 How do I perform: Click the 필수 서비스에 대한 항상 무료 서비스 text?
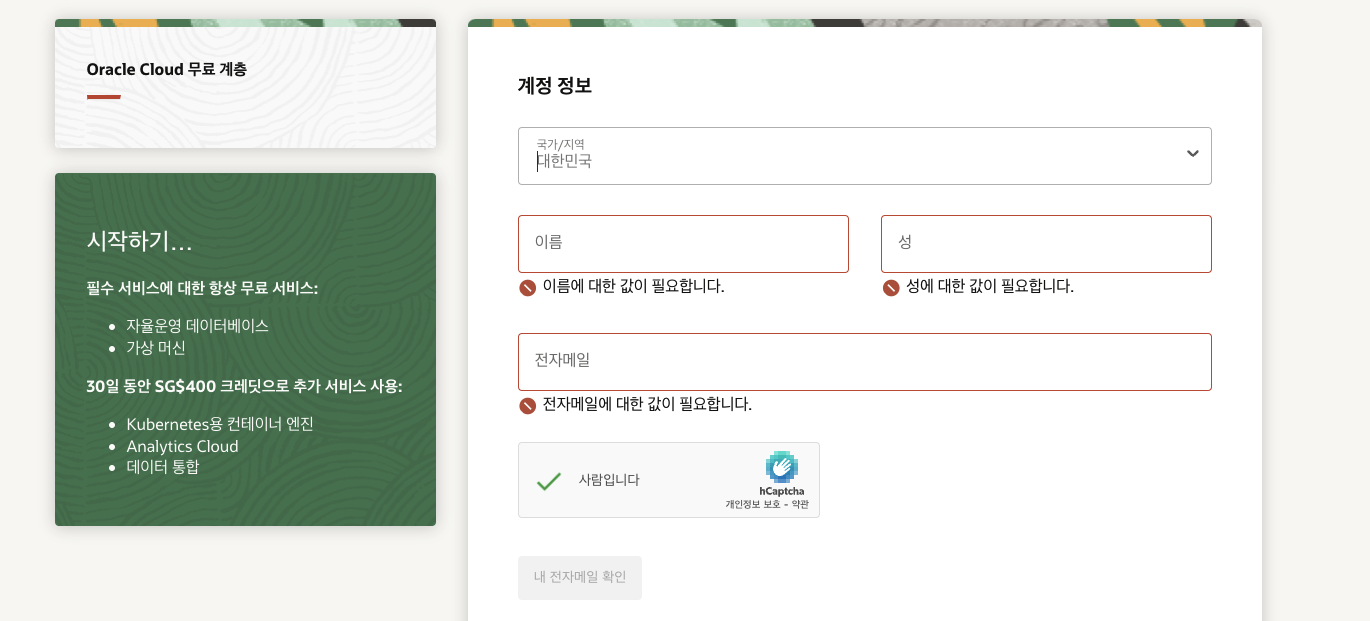[x=202, y=289]
